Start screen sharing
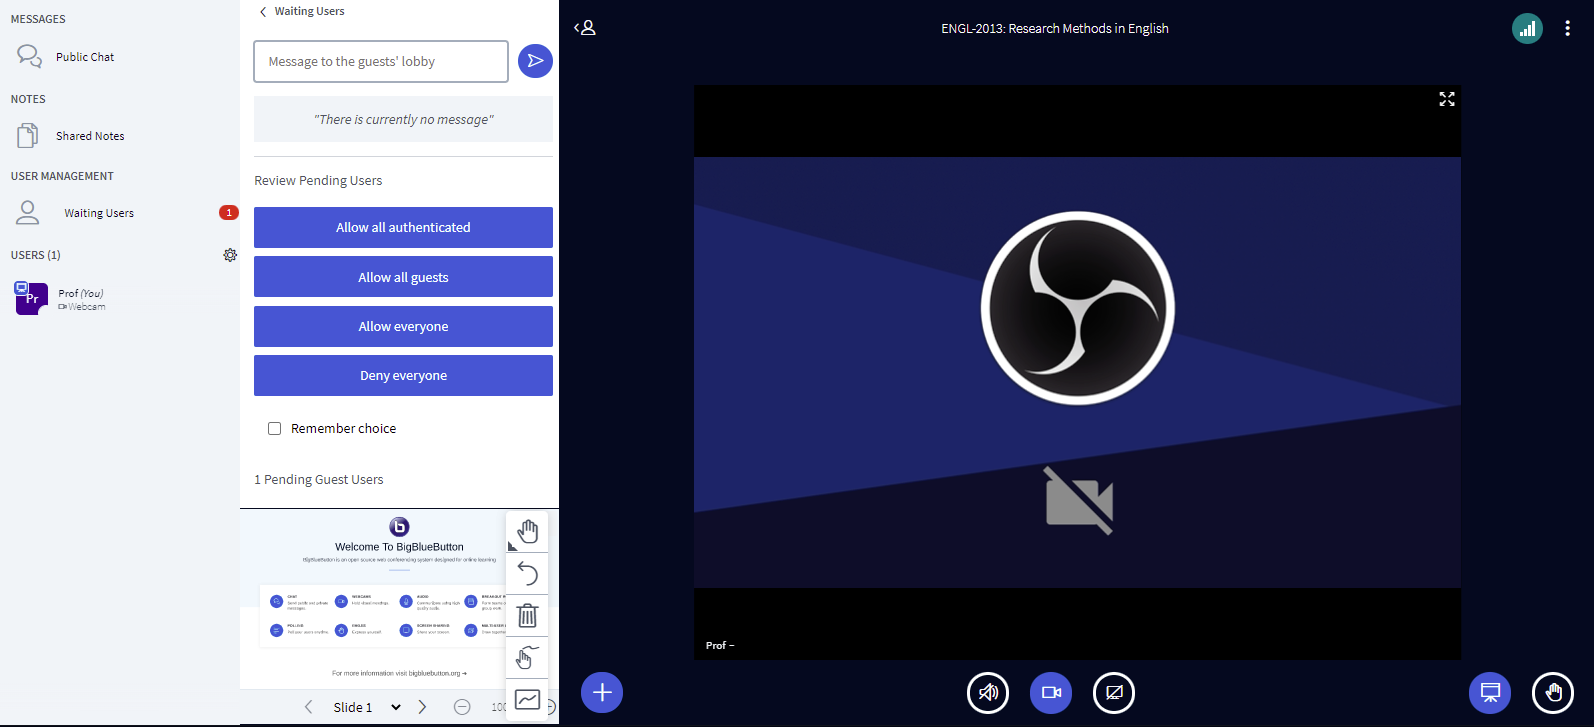The width and height of the screenshot is (1594, 727). click(1114, 692)
